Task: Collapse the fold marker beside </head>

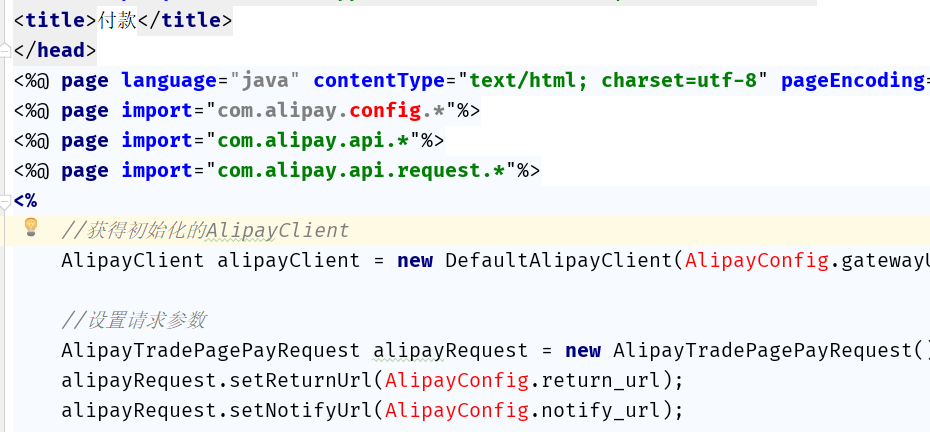Action: pyautogui.click(x=5, y=50)
